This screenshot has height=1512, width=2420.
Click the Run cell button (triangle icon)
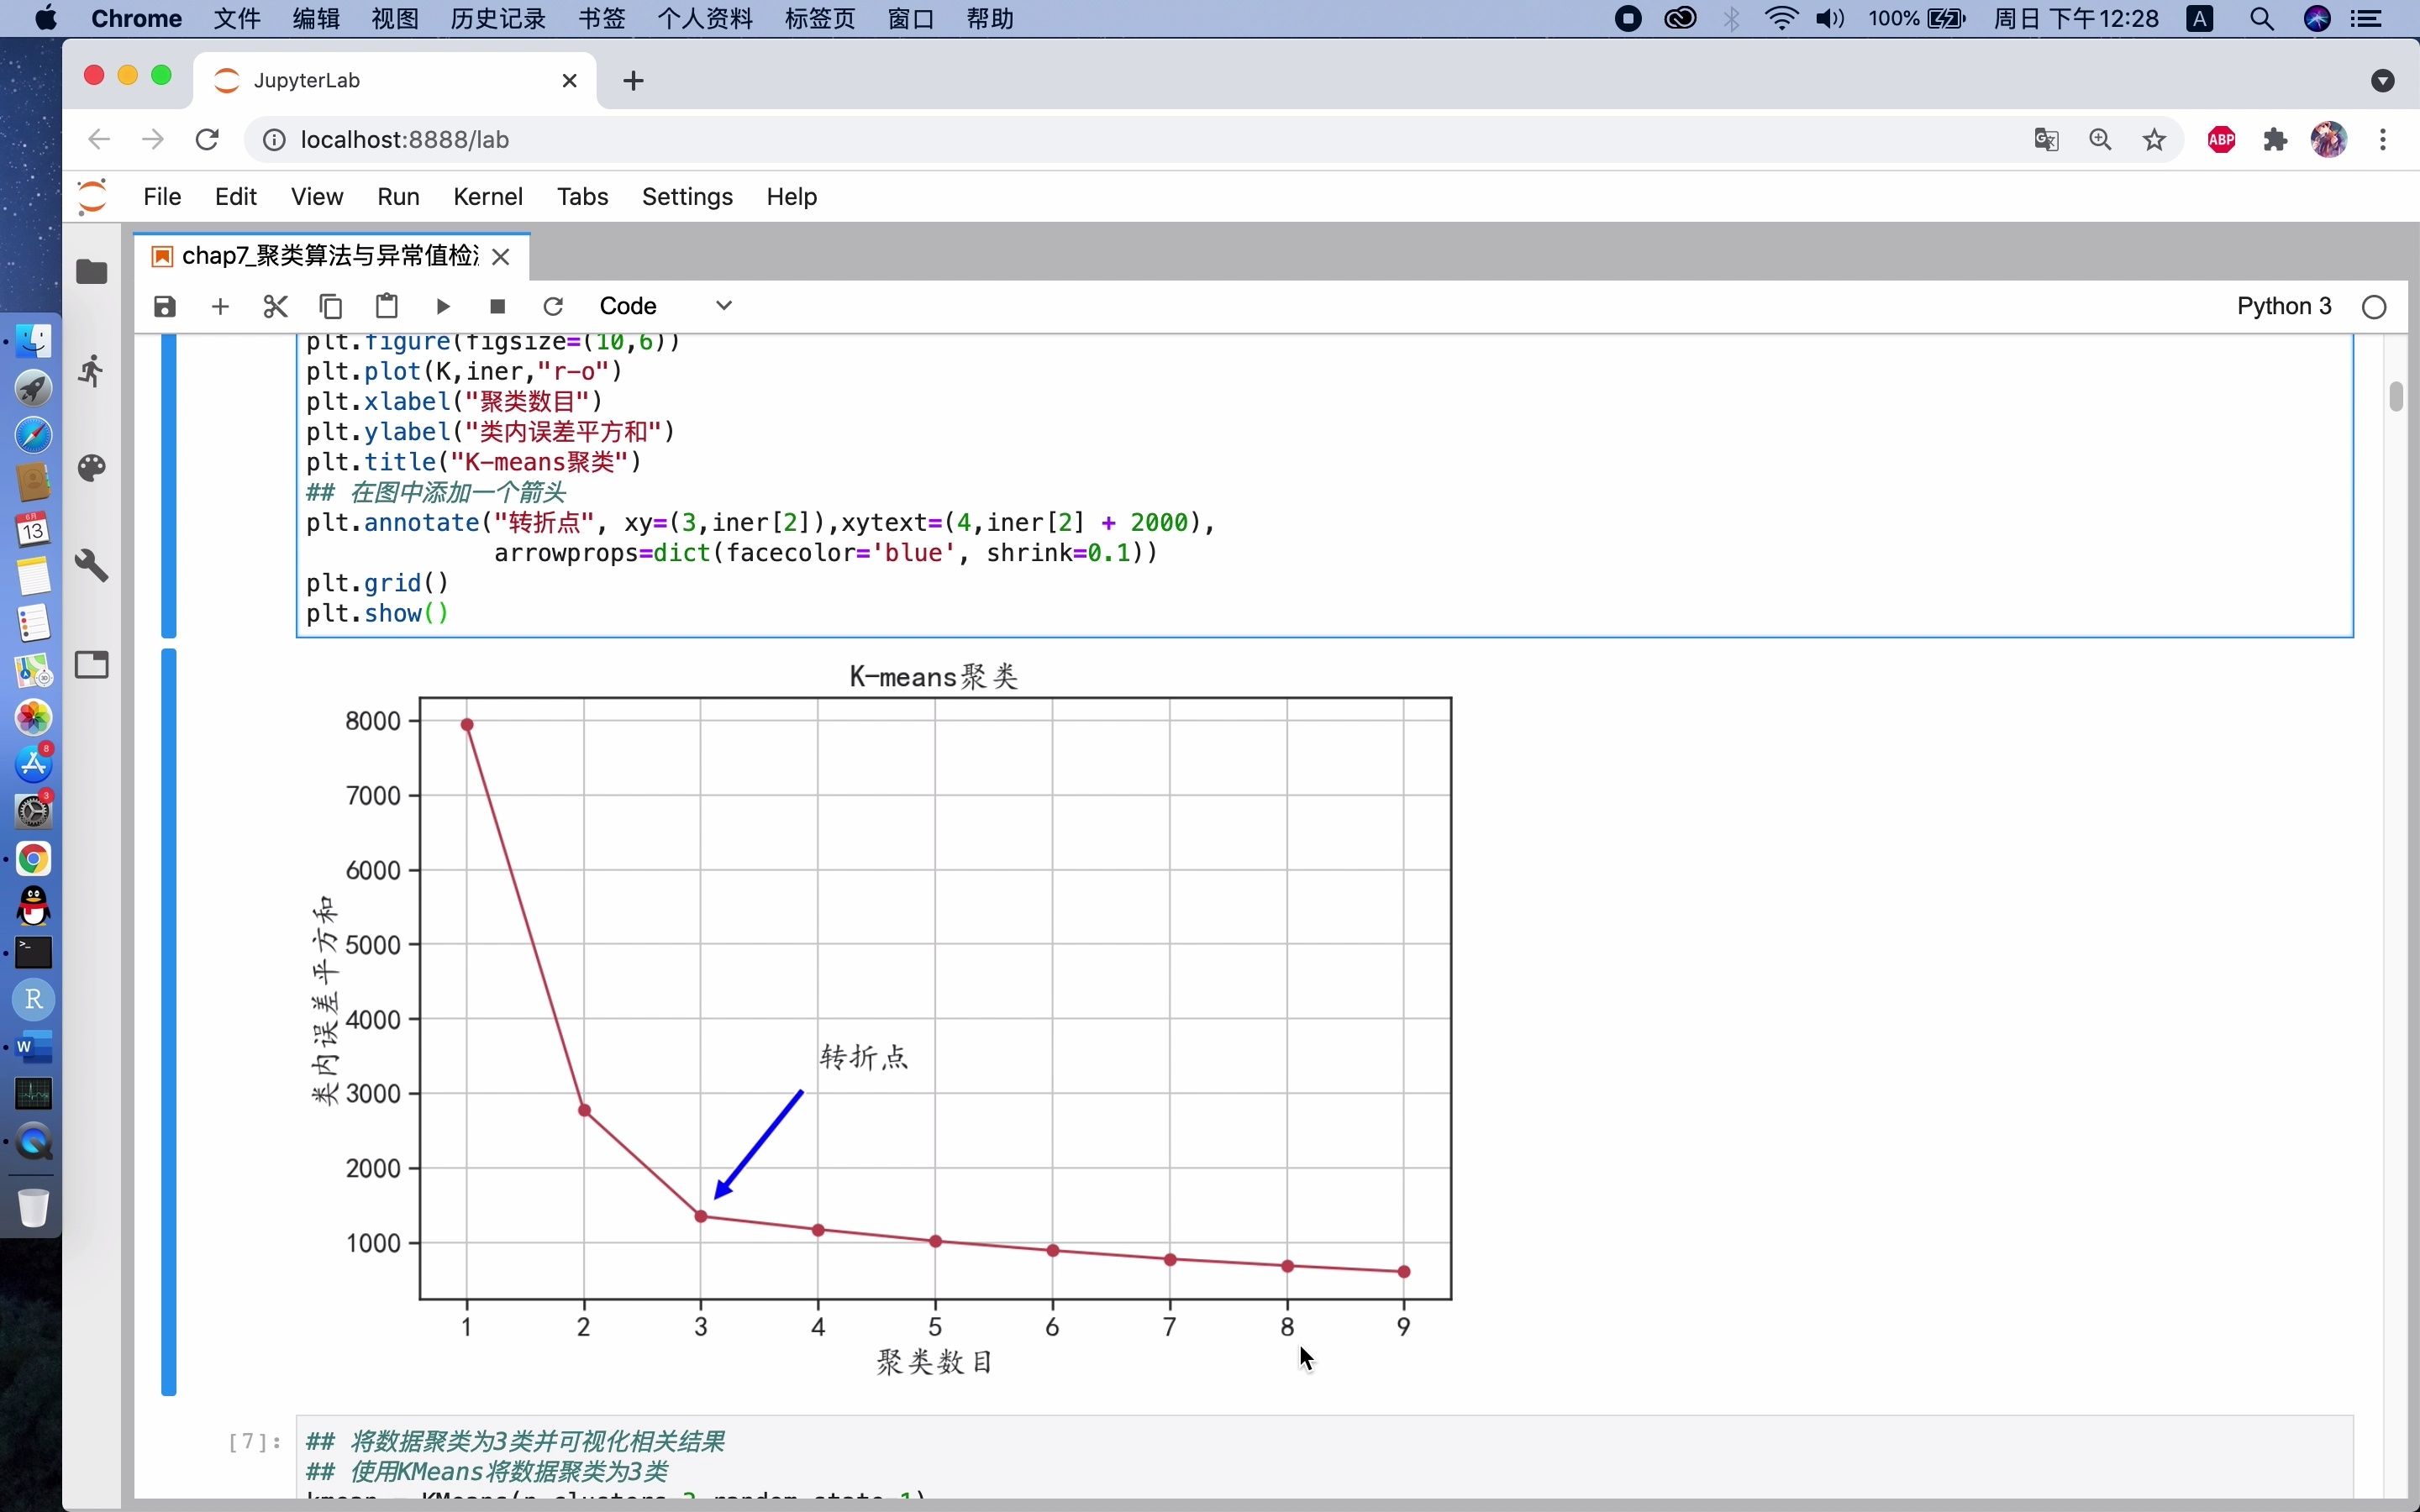(x=443, y=307)
